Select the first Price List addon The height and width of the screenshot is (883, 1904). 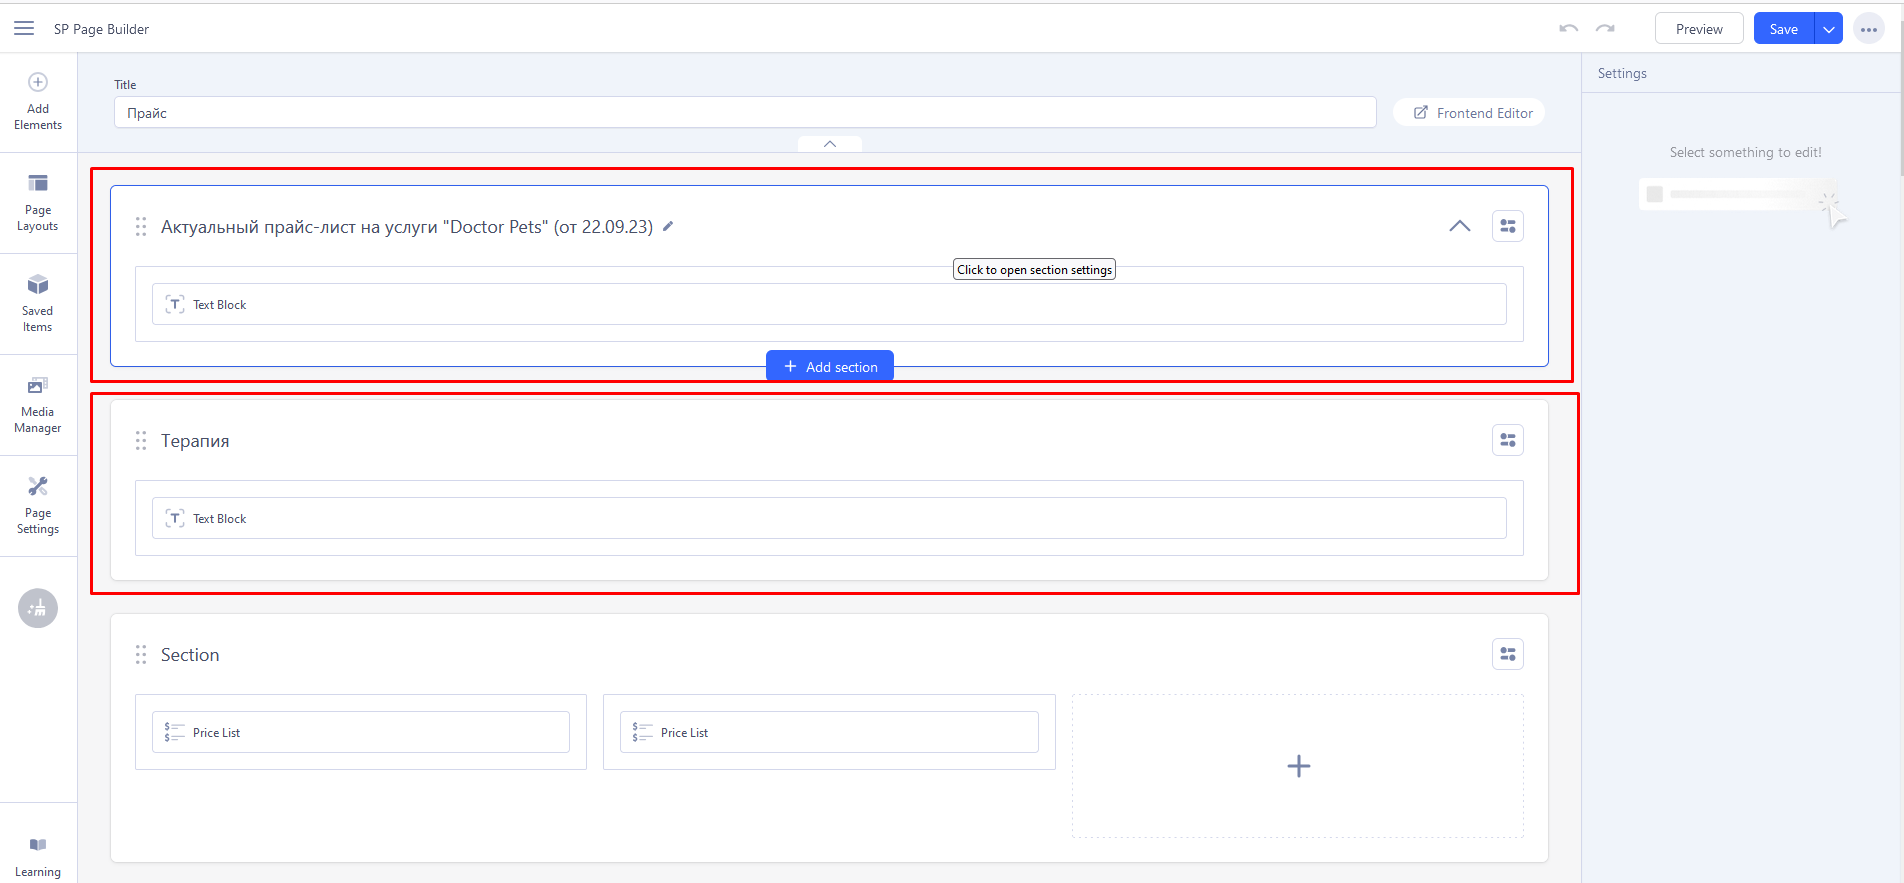click(361, 732)
